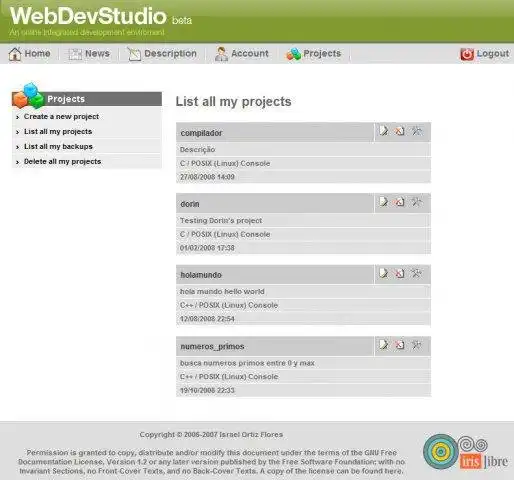Click 'C / POSIX (Linux) Console' under dorin
The image size is (514, 480).
pyautogui.click(x=225, y=234)
